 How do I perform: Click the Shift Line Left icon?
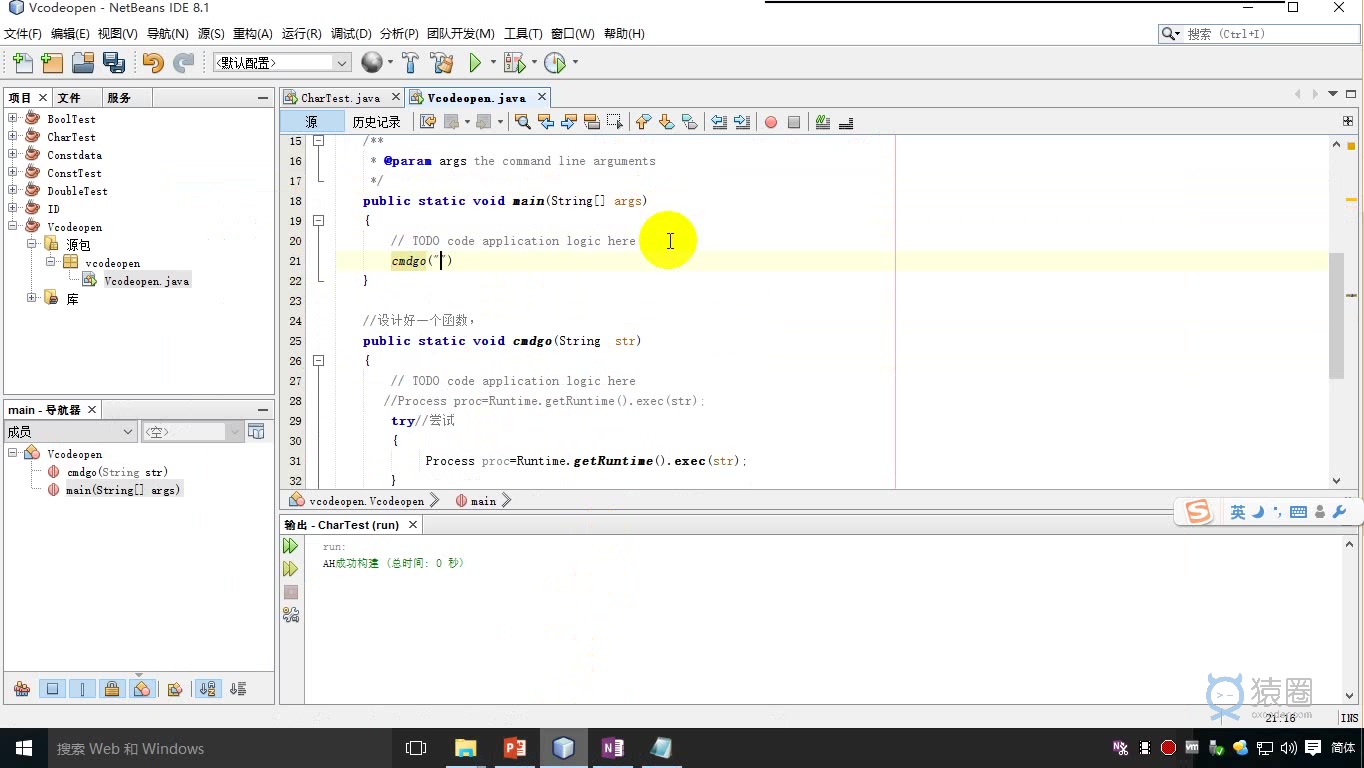pos(718,122)
